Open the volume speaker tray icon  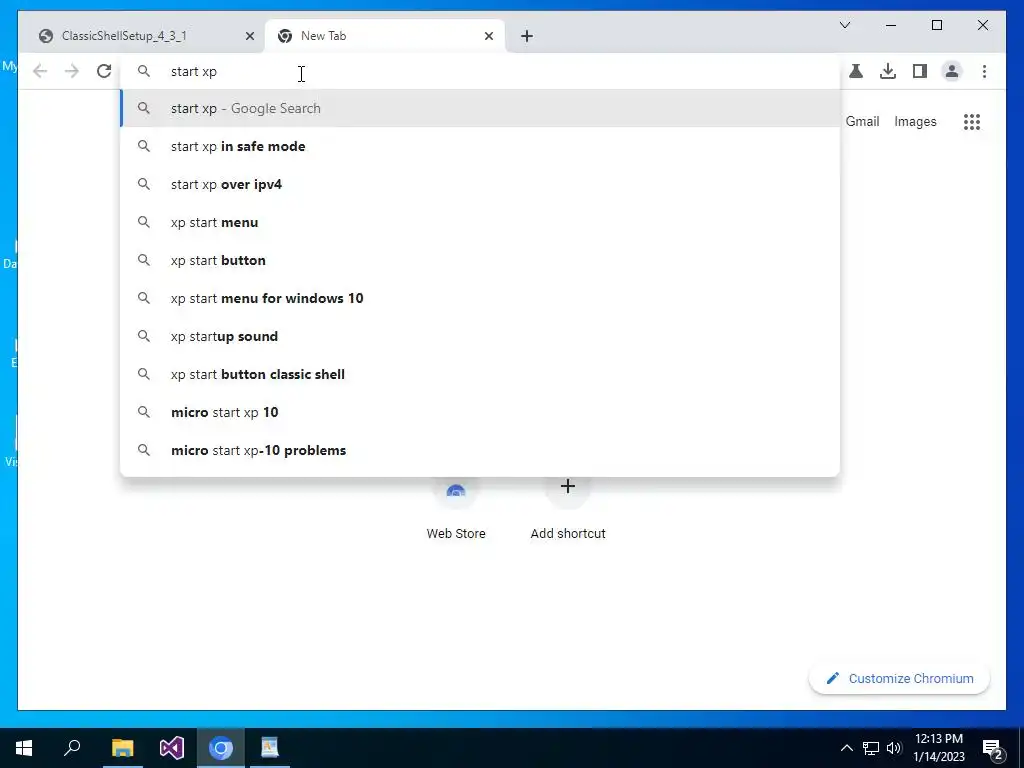pyautogui.click(x=894, y=748)
